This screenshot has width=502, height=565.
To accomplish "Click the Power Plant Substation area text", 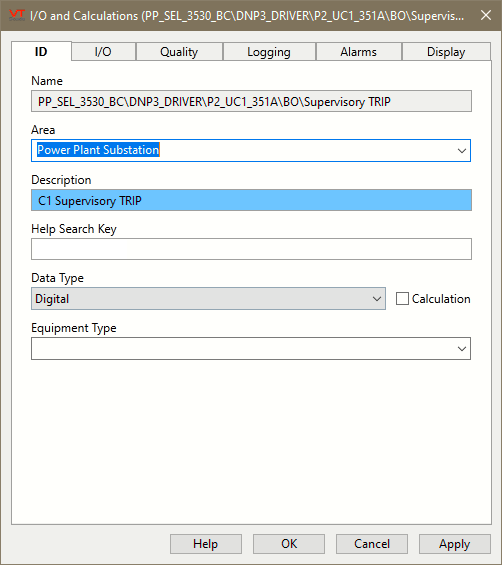I will click(98, 150).
